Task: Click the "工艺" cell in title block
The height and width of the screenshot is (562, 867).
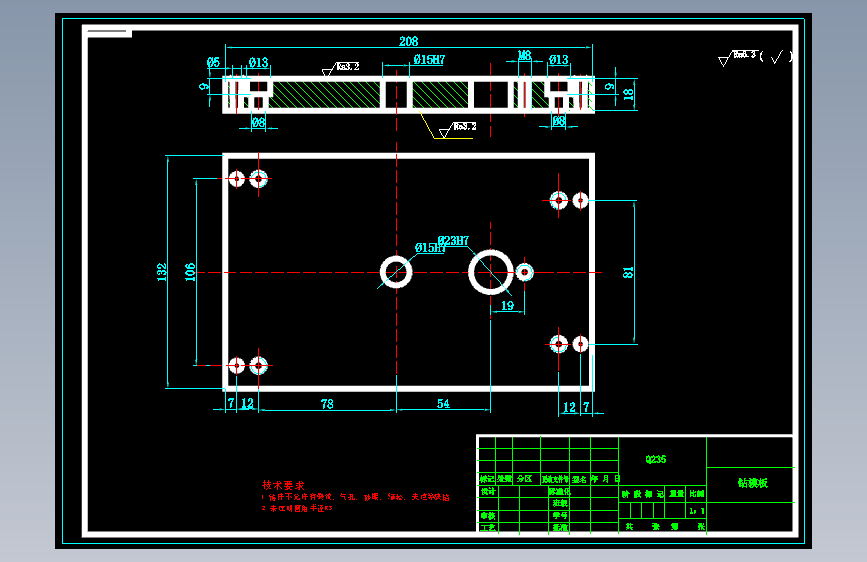Action: [488, 528]
